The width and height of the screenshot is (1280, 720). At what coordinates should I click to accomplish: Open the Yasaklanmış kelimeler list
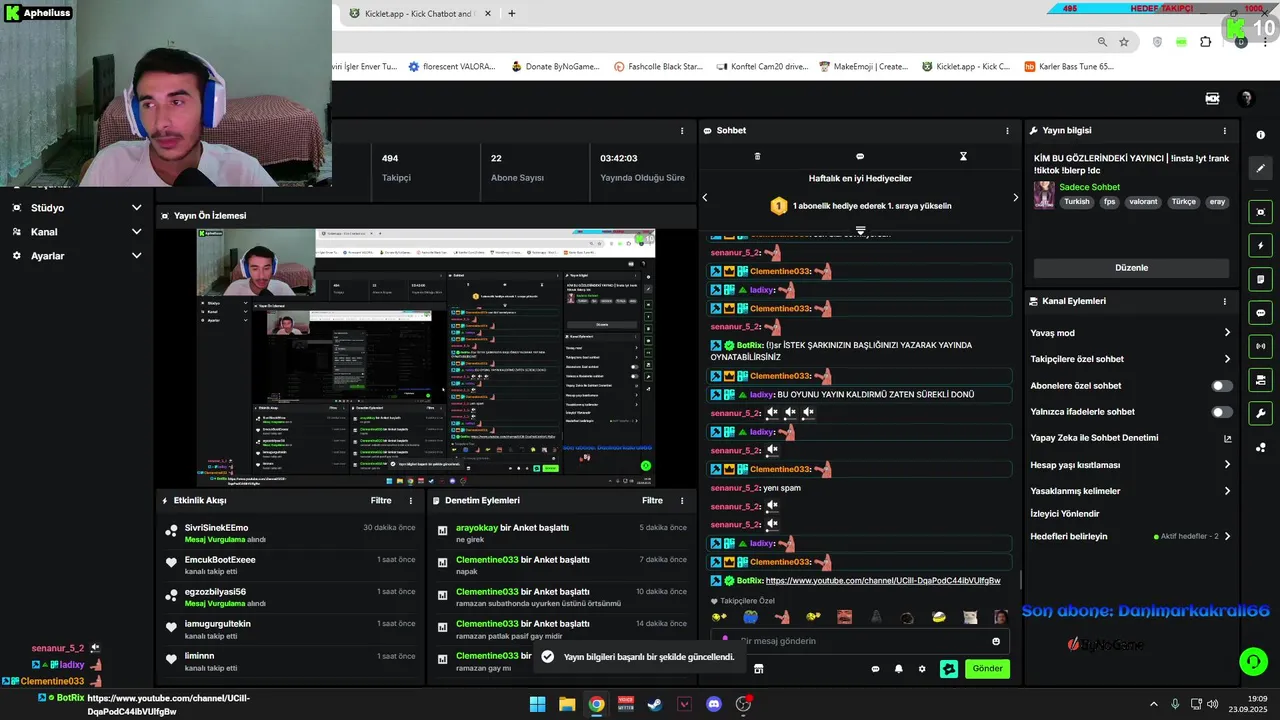point(1131,491)
